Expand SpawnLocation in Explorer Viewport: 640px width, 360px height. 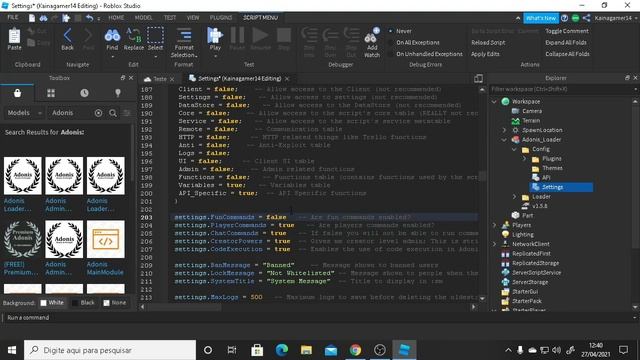coord(504,130)
